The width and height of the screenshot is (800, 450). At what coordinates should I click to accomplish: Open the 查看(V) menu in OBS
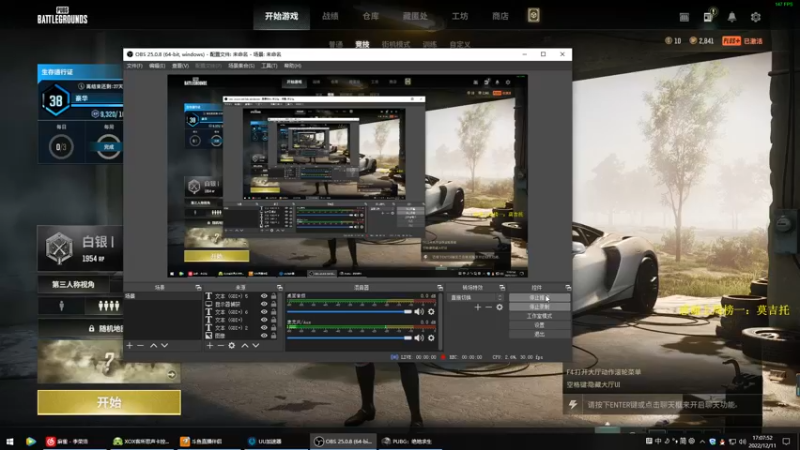180,66
